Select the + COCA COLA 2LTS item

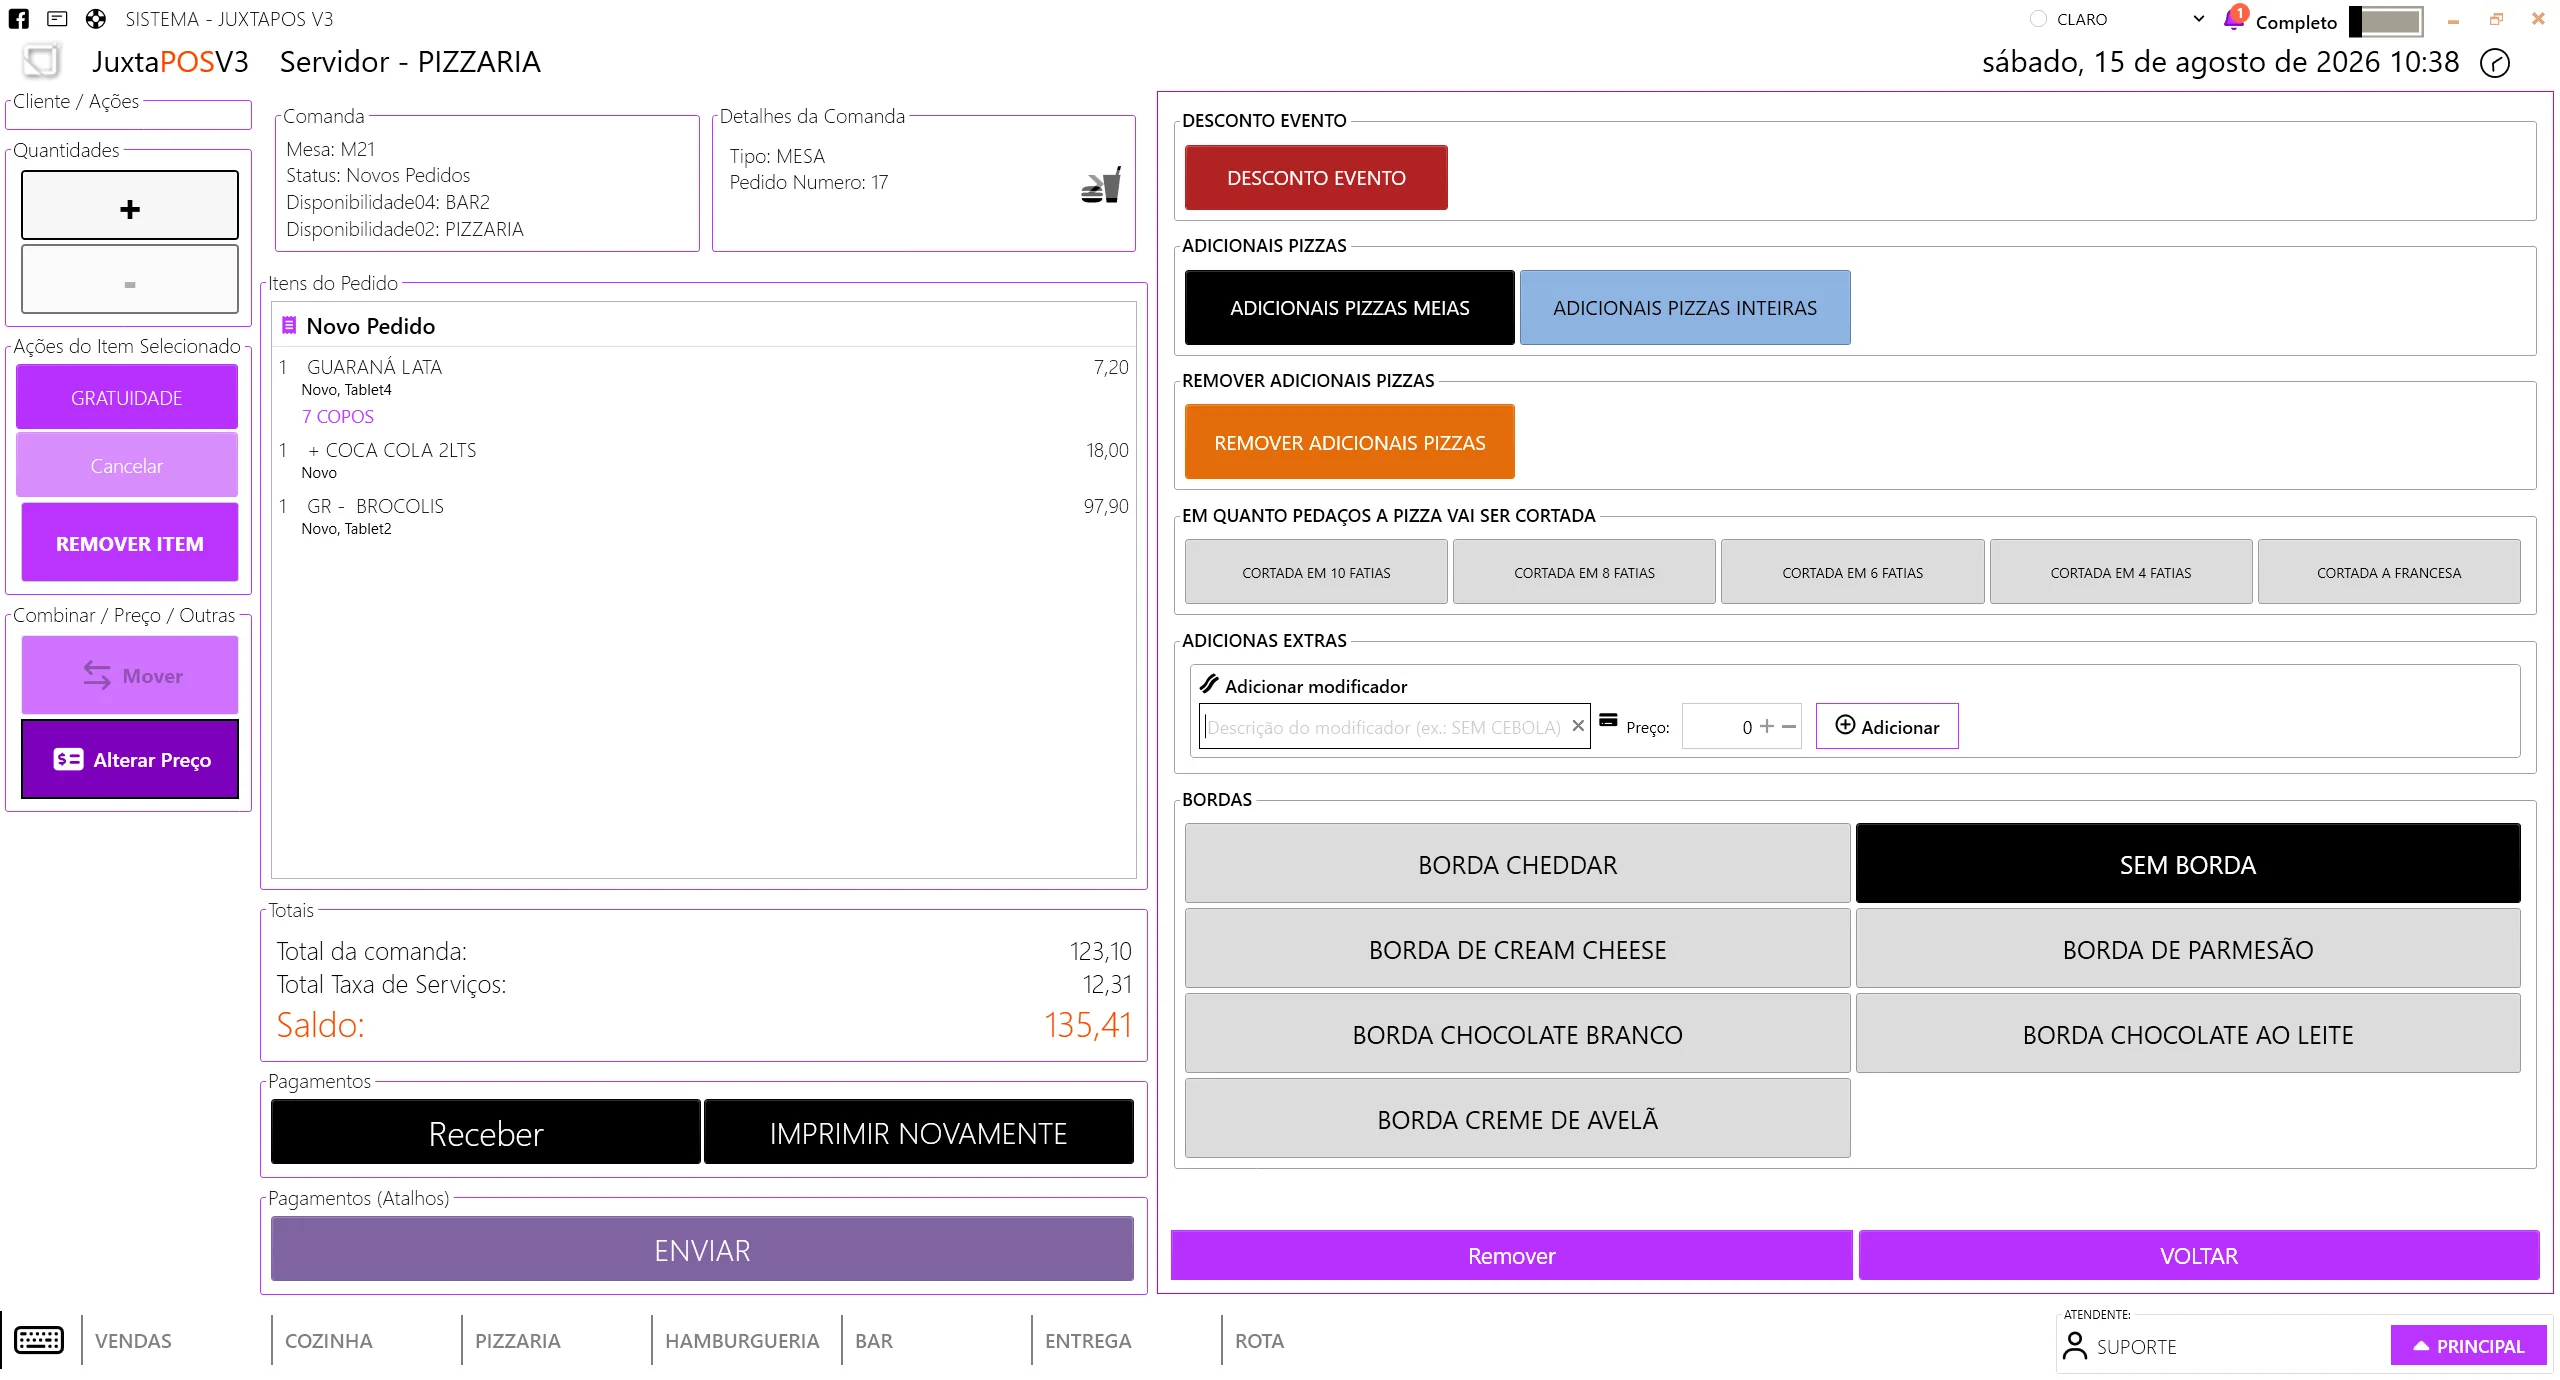click(x=704, y=460)
